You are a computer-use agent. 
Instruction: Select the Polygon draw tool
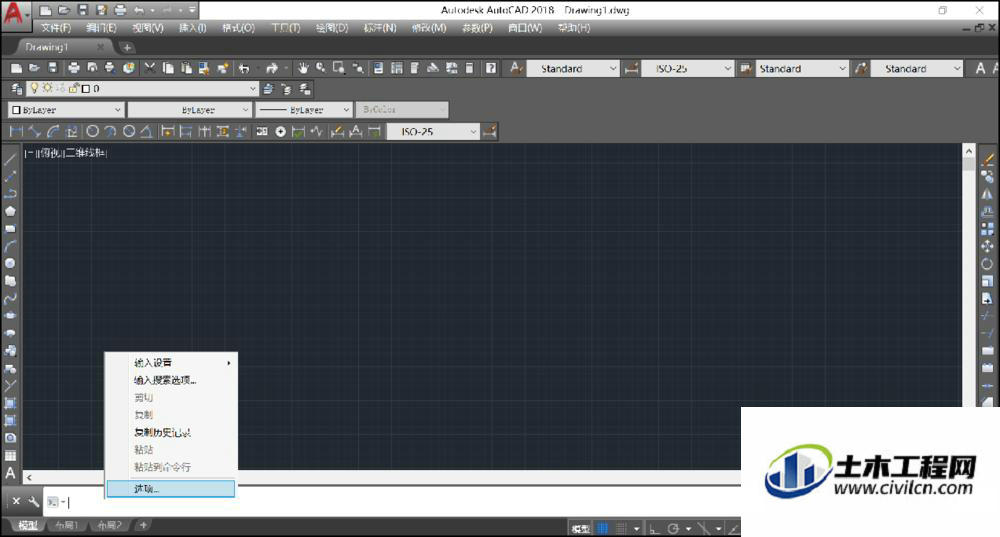click(x=10, y=211)
